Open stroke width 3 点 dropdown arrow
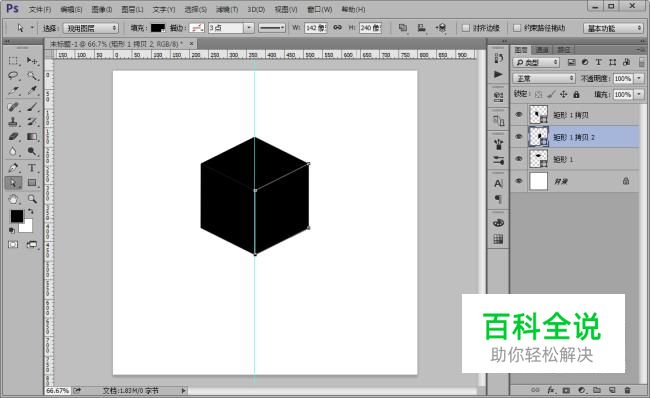 click(x=248, y=28)
